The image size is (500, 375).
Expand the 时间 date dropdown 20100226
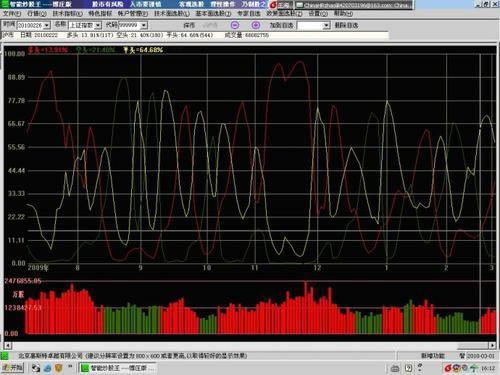[47, 25]
